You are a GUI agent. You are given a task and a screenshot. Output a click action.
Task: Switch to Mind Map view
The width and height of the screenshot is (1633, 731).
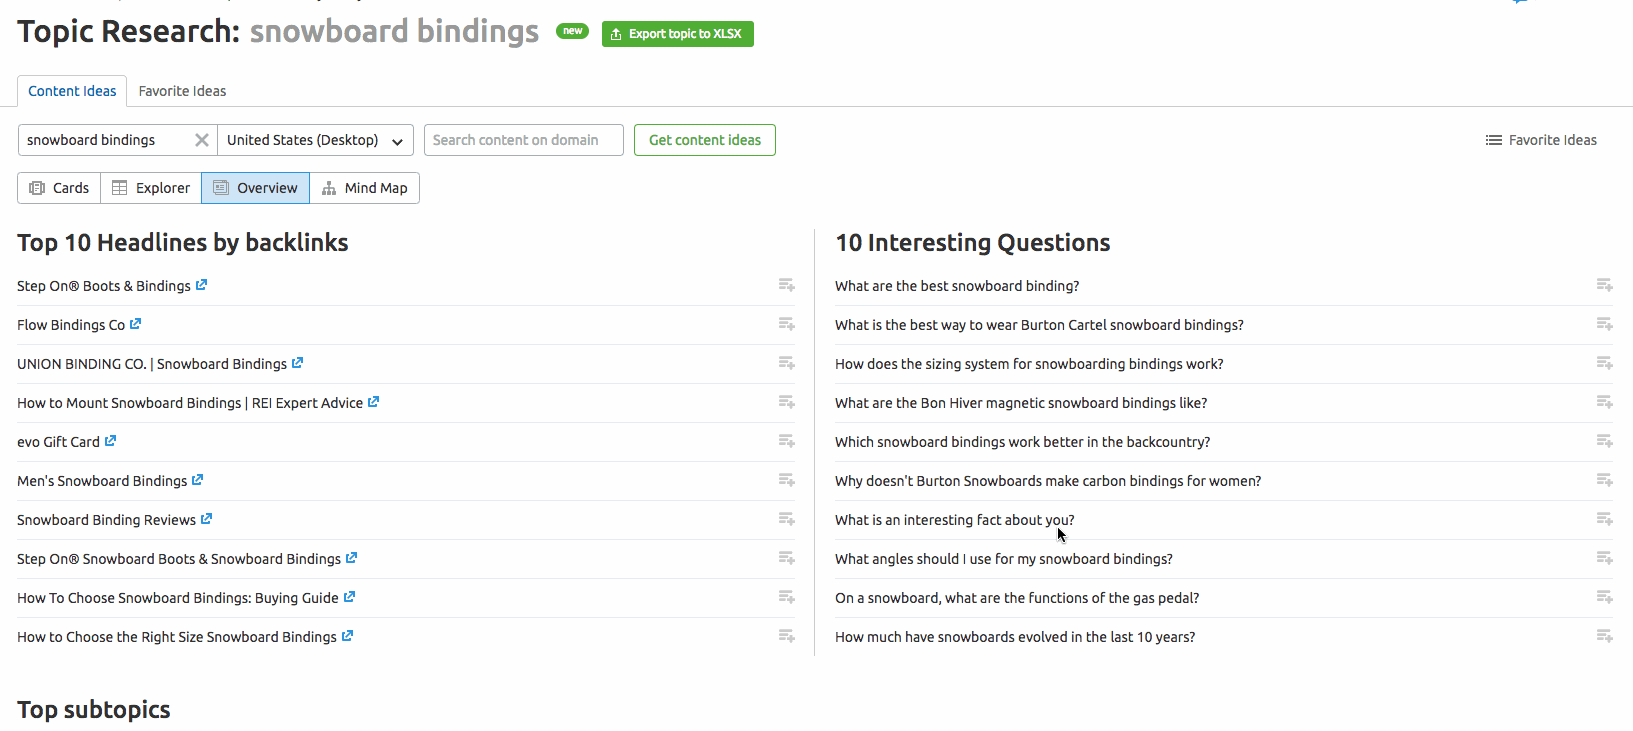364,188
